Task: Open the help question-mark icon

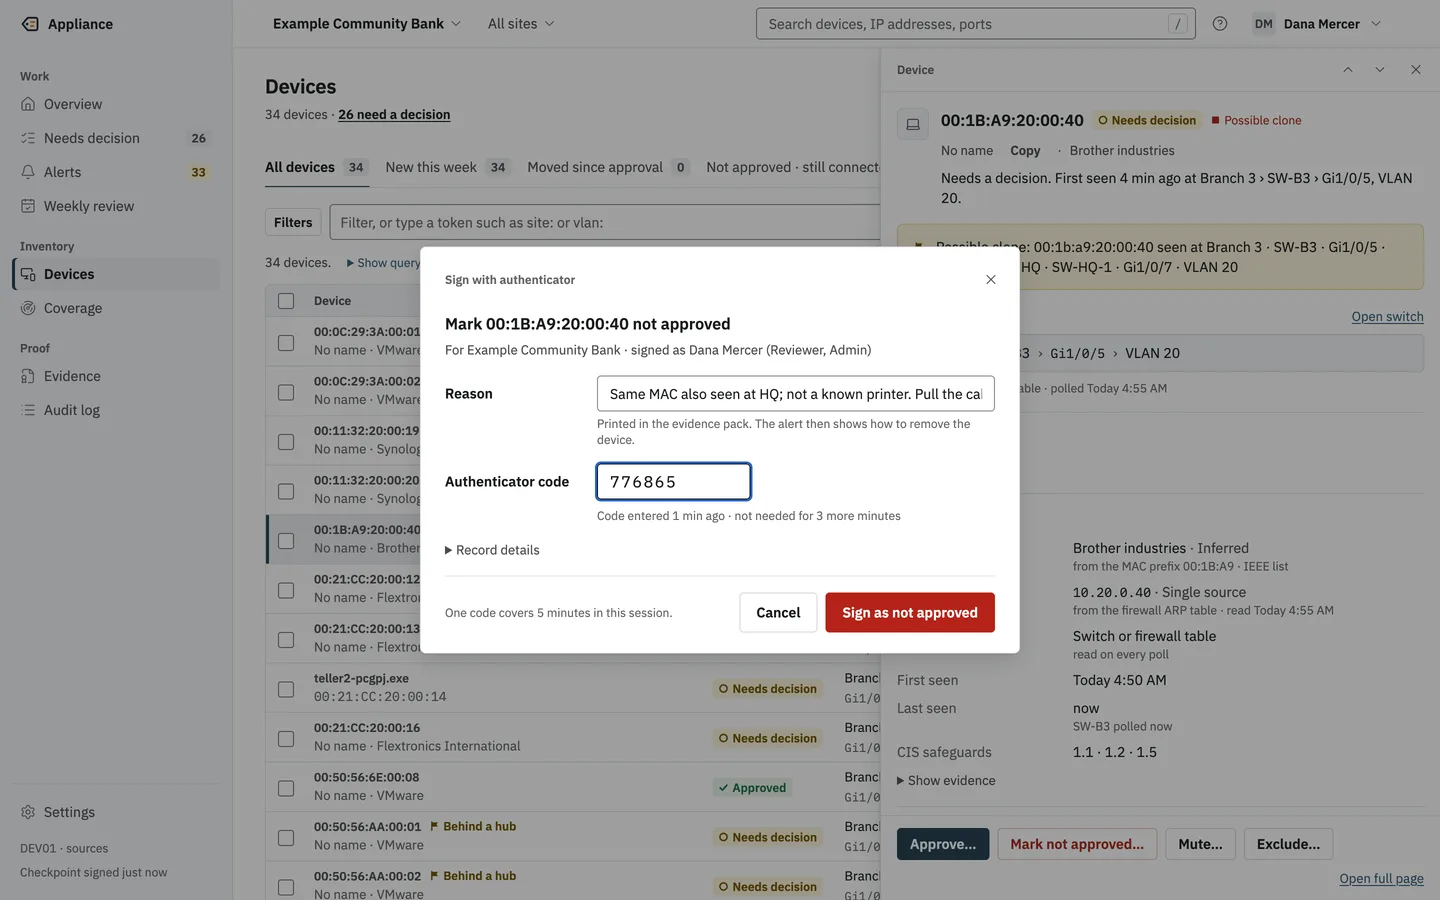Action: (x=1220, y=24)
